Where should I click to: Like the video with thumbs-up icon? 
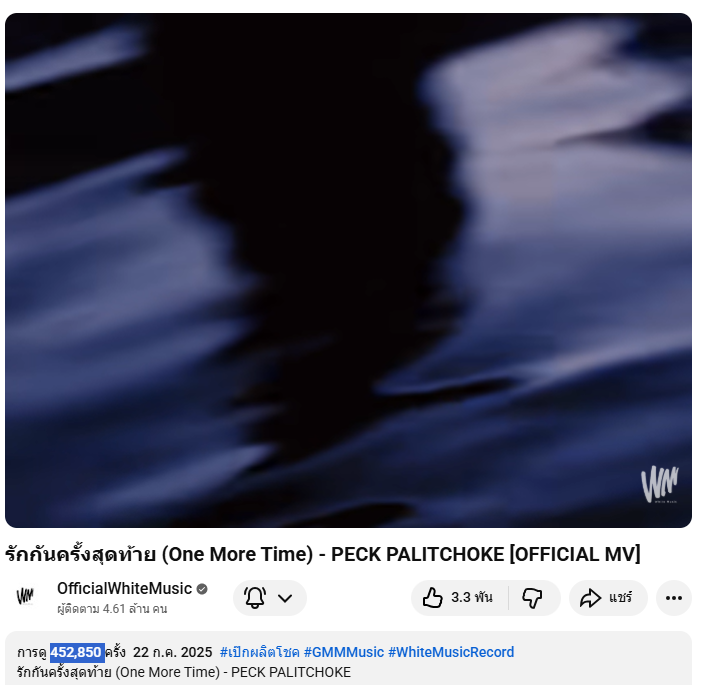pos(433,598)
